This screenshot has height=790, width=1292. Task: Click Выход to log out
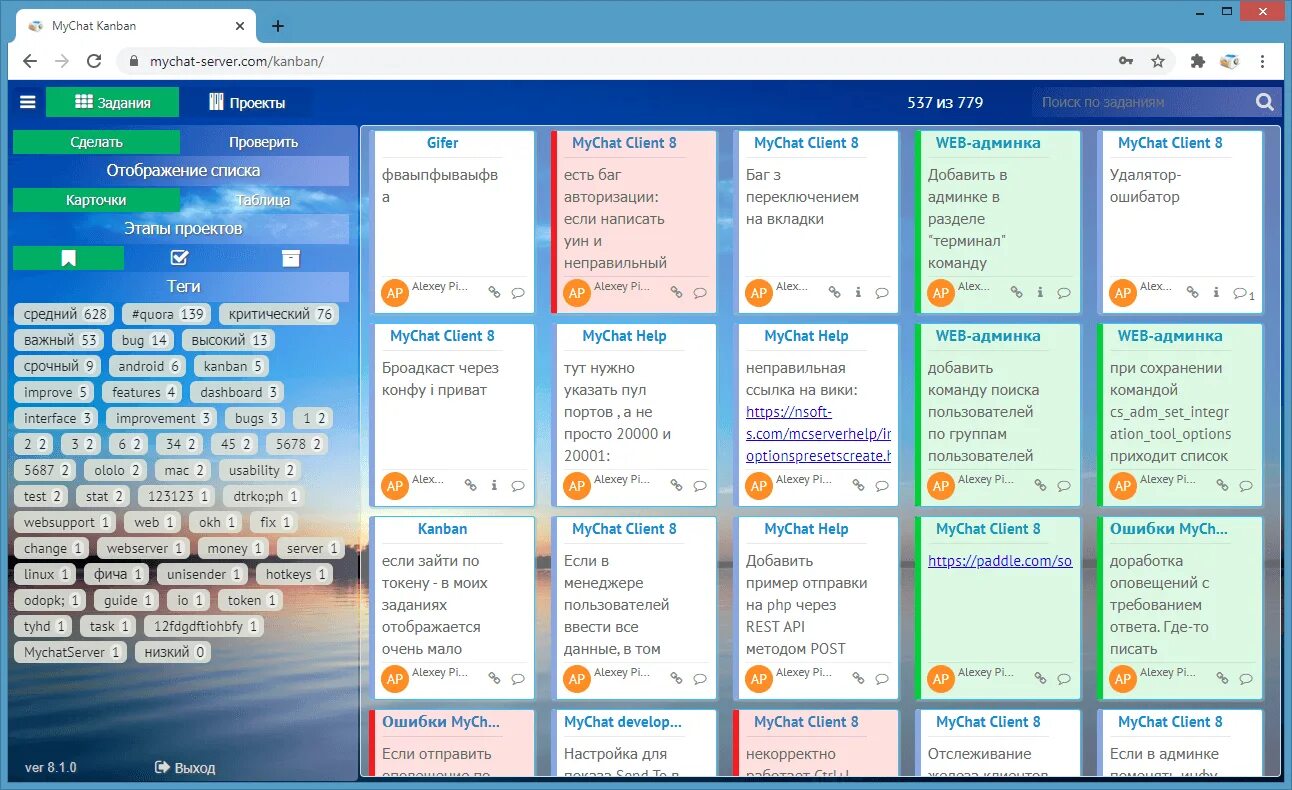[195, 768]
